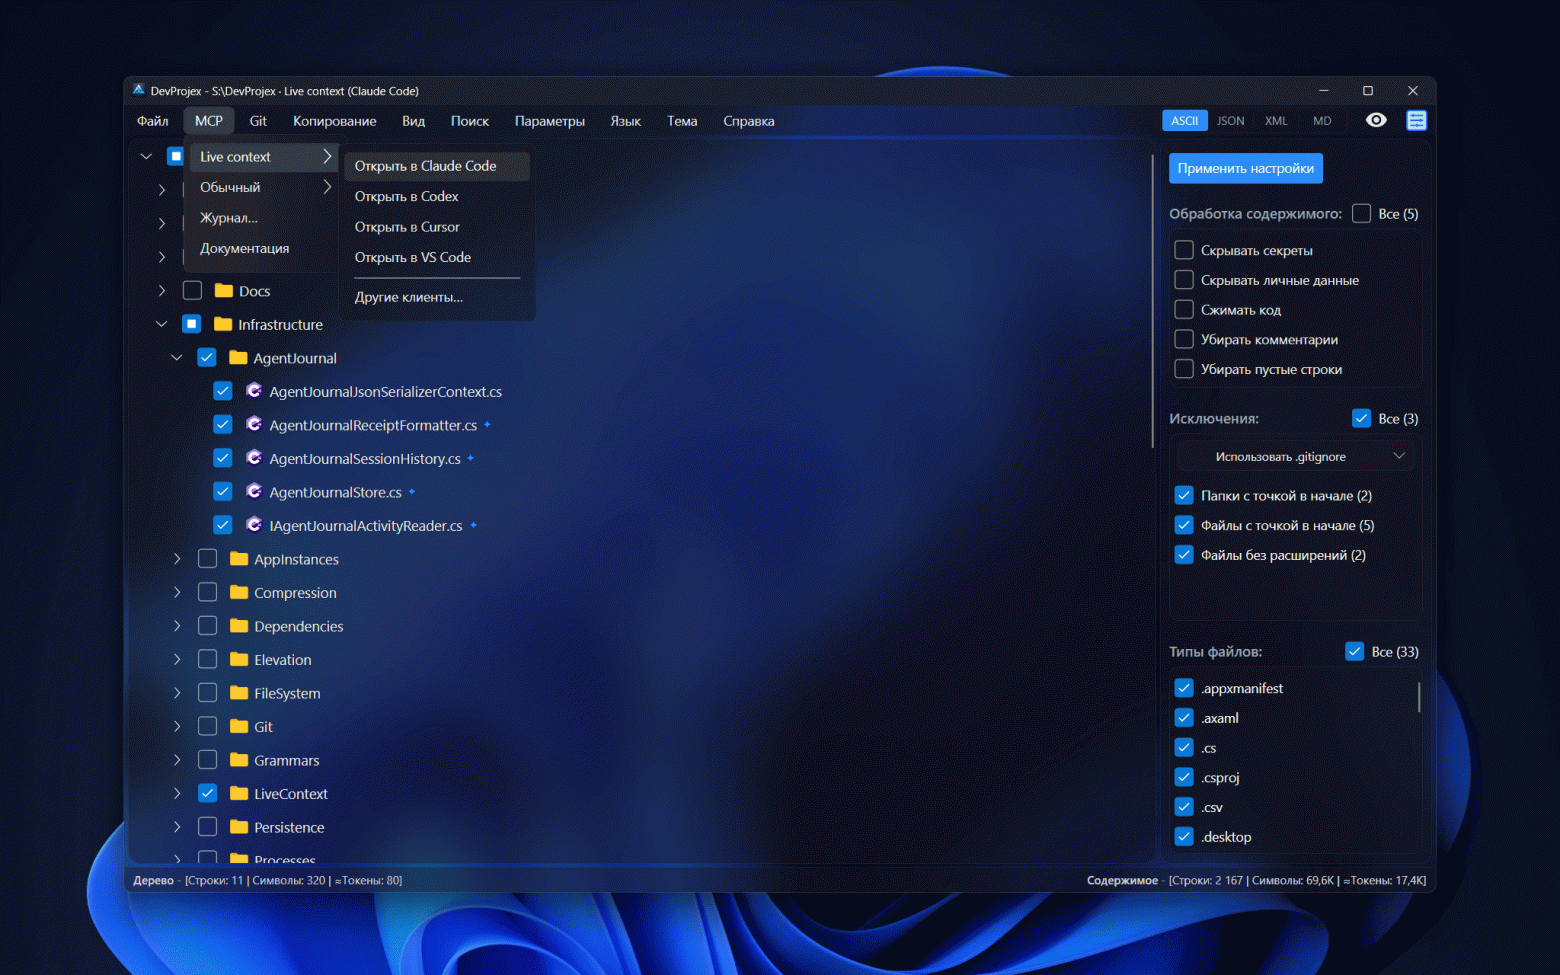
Task: Tick the Убирать комментарии checkbox
Action: click(1184, 339)
